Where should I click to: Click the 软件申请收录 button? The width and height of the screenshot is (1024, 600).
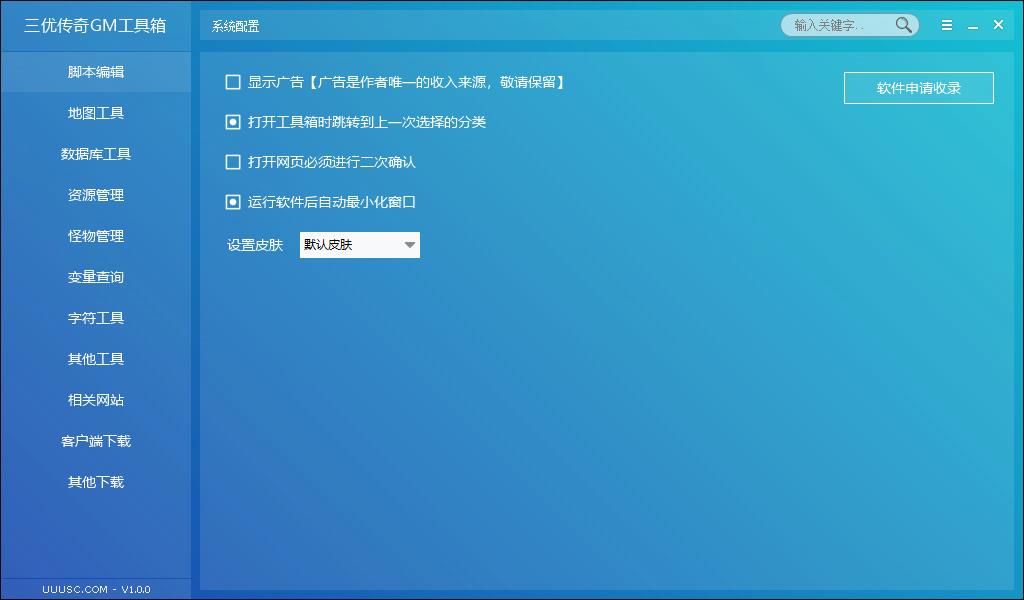coord(918,88)
